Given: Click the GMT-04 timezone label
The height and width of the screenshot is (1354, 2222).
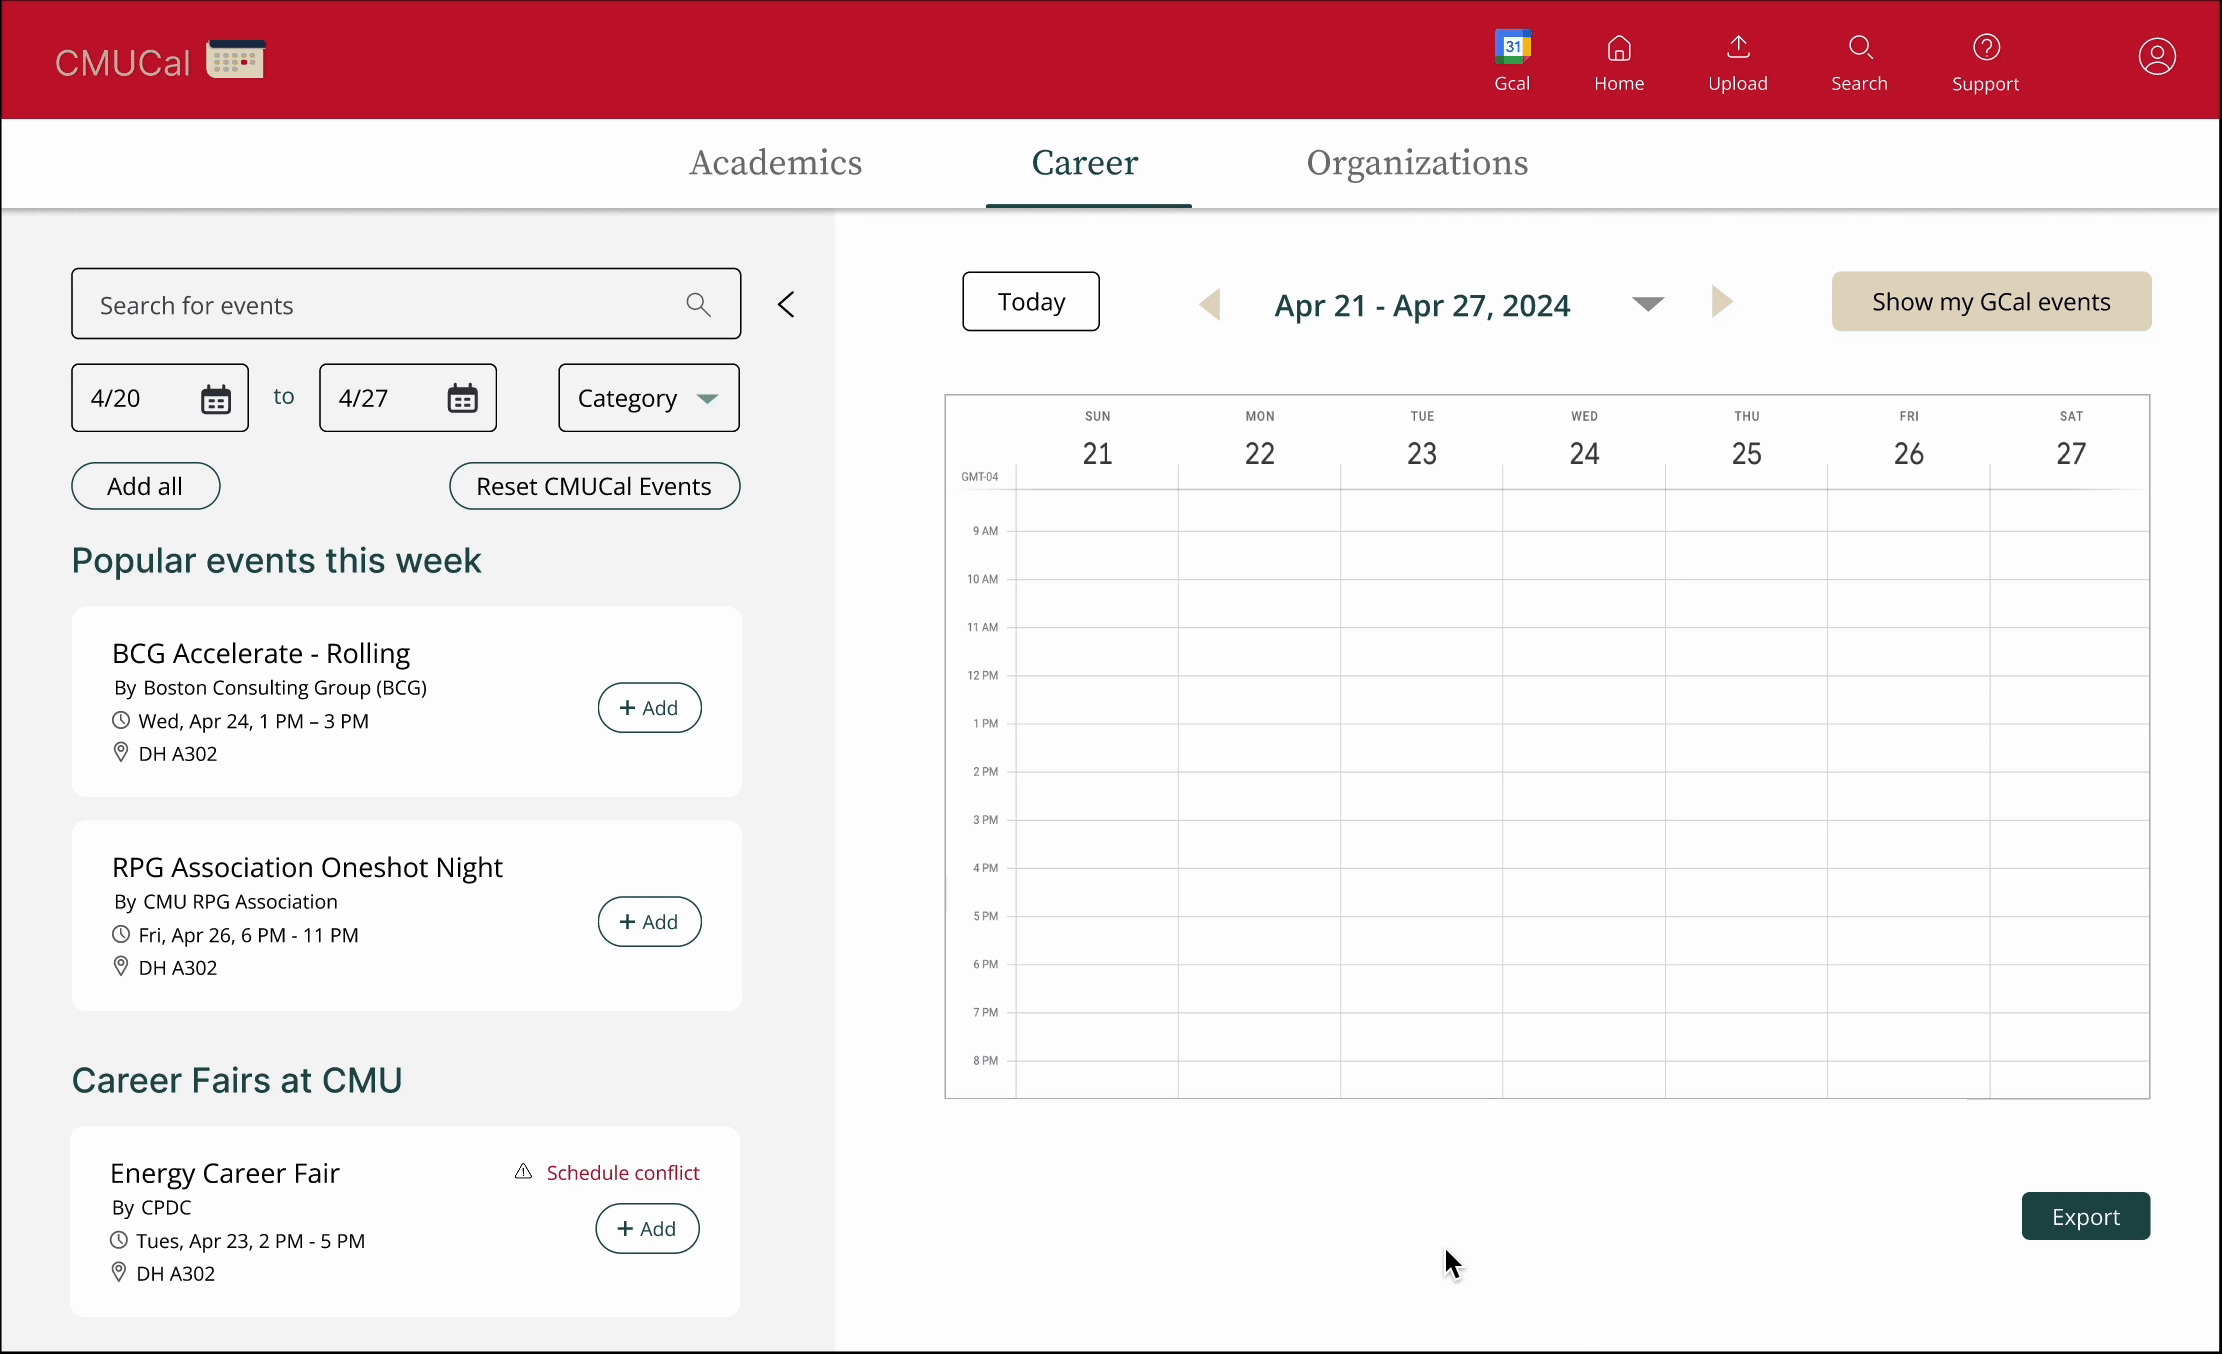Looking at the screenshot, I should [980, 477].
